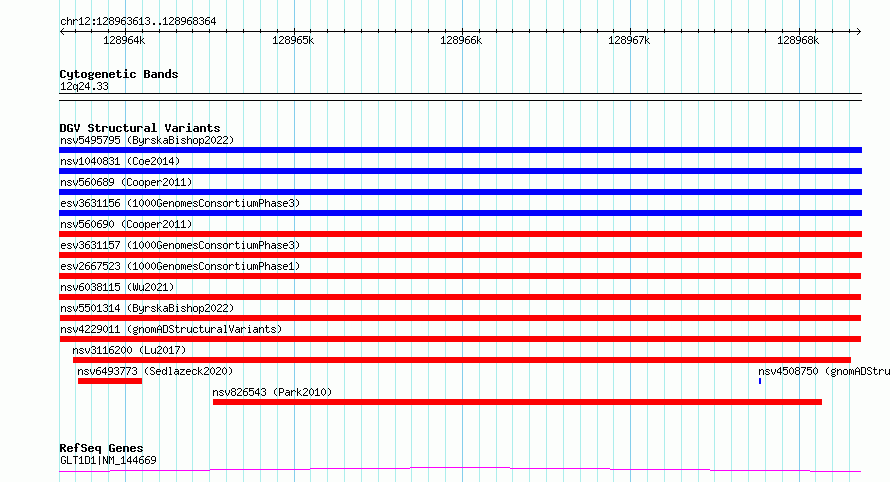Image resolution: width=890 pixels, height=482 pixels.
Task: Click the 128964k ruler tick label
Action: pyautogui.click(x=124, y=40)
